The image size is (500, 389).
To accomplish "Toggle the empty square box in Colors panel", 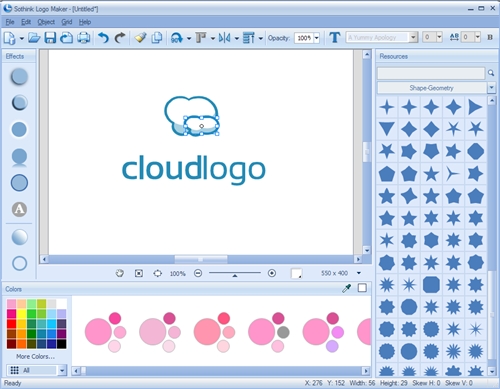I will [x=362, y=288].
